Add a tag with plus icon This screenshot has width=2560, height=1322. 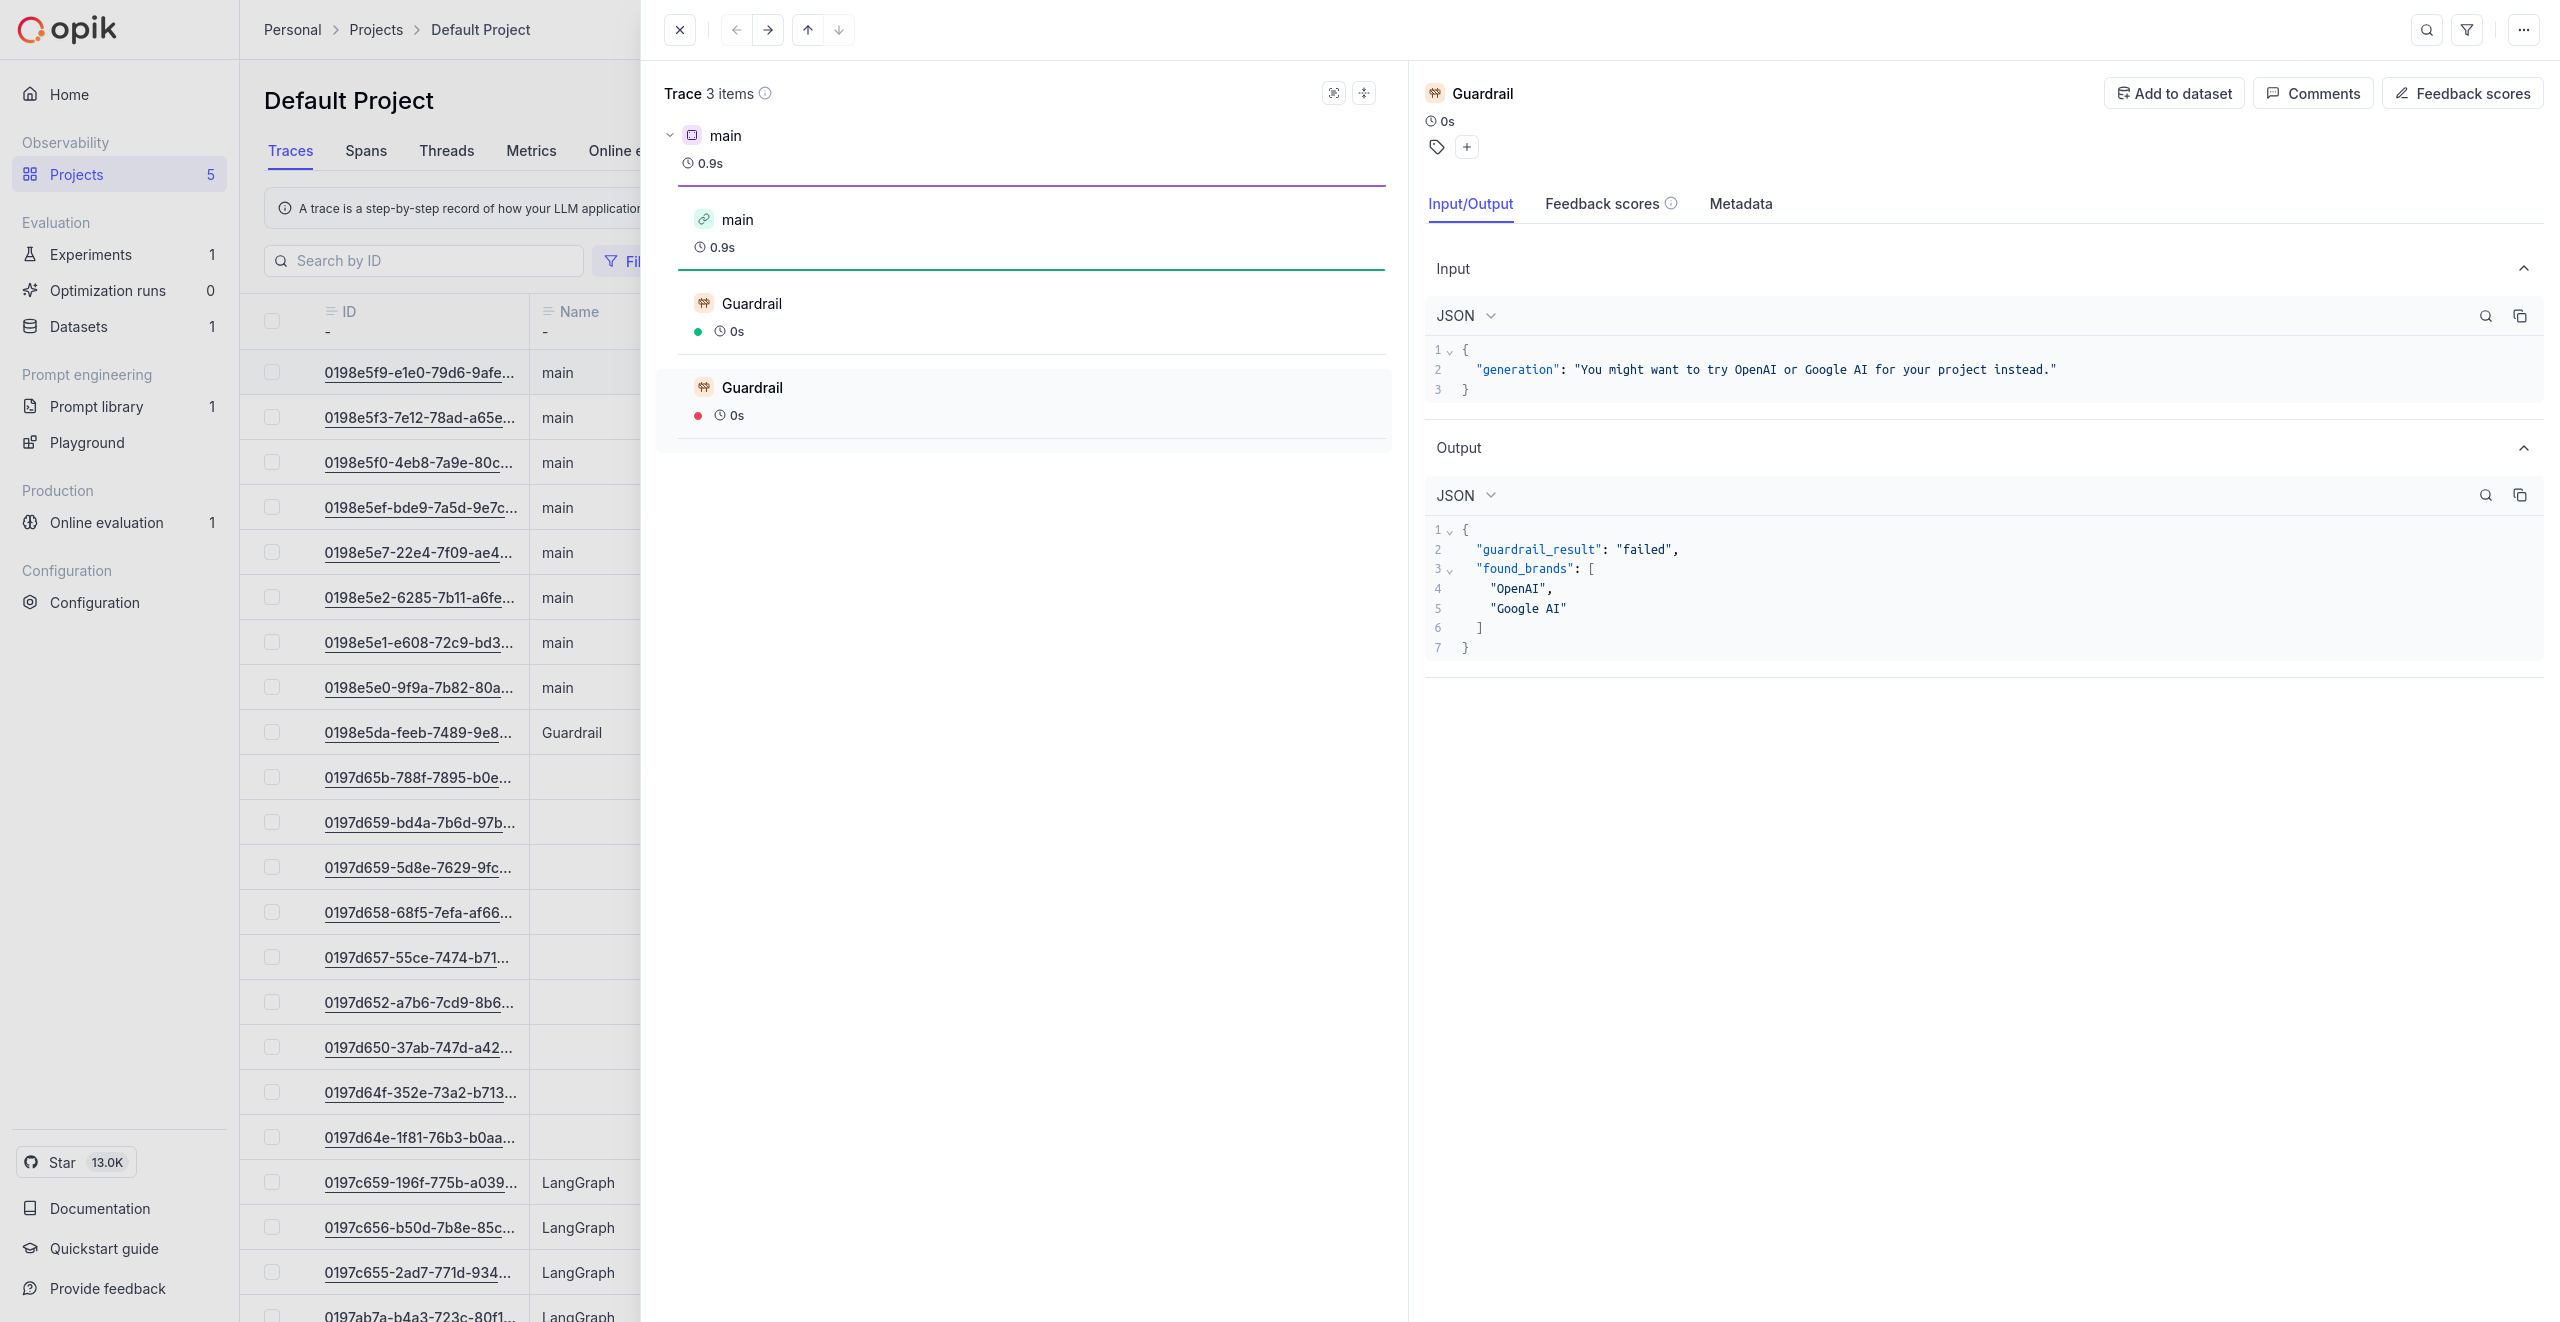(x=1467, y=147)
